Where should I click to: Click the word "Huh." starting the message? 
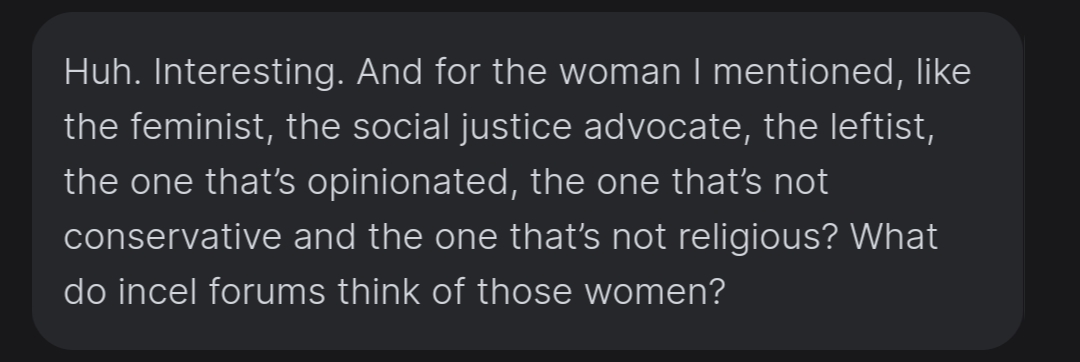coord(103,72)
